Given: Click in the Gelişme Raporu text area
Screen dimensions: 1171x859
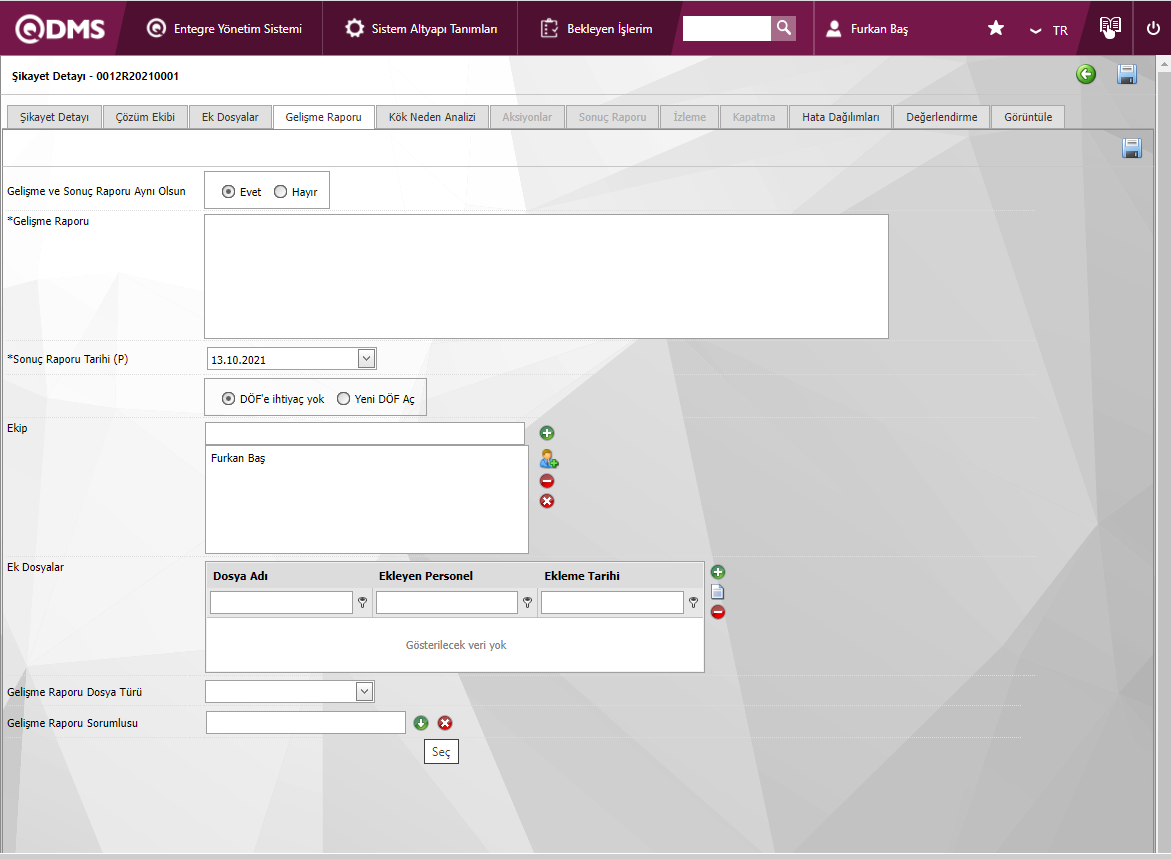Looking at the screenshot, I should click(546, 276).
